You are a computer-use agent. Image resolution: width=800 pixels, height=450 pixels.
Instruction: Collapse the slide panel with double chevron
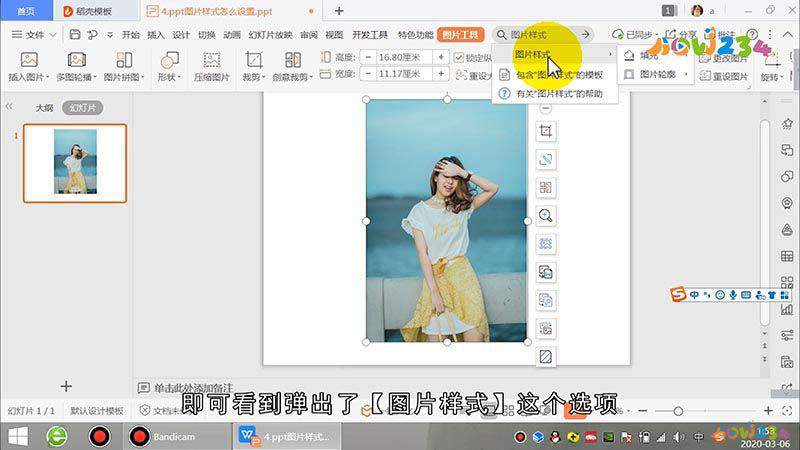9,107
